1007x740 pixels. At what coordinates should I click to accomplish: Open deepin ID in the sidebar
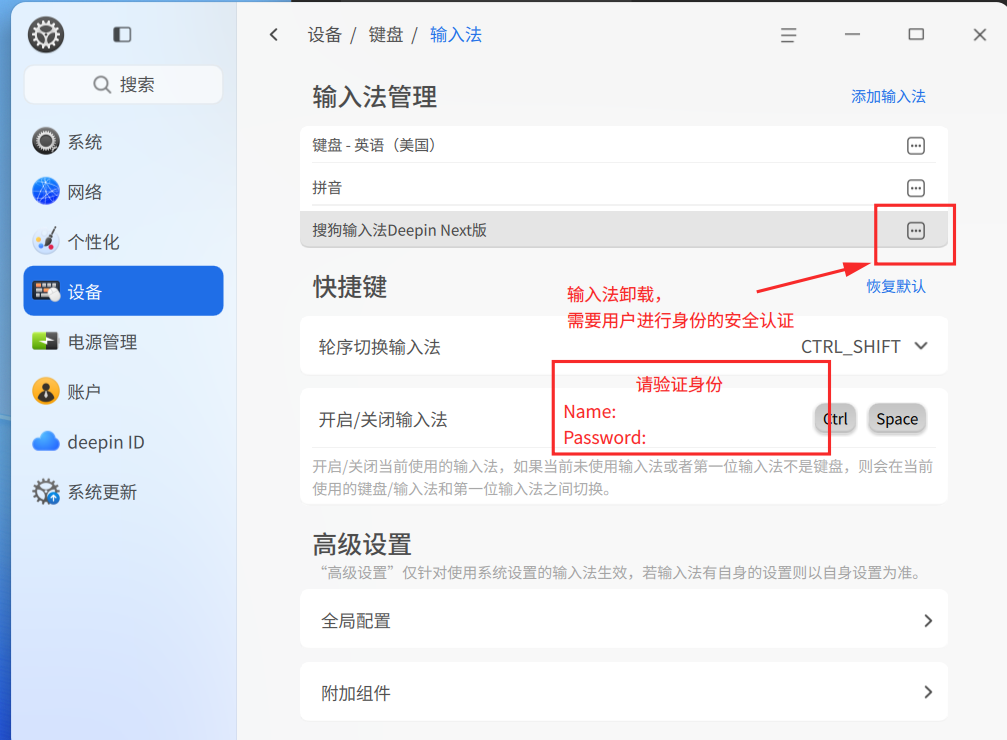pyautogui.click(x=123, y=442)
